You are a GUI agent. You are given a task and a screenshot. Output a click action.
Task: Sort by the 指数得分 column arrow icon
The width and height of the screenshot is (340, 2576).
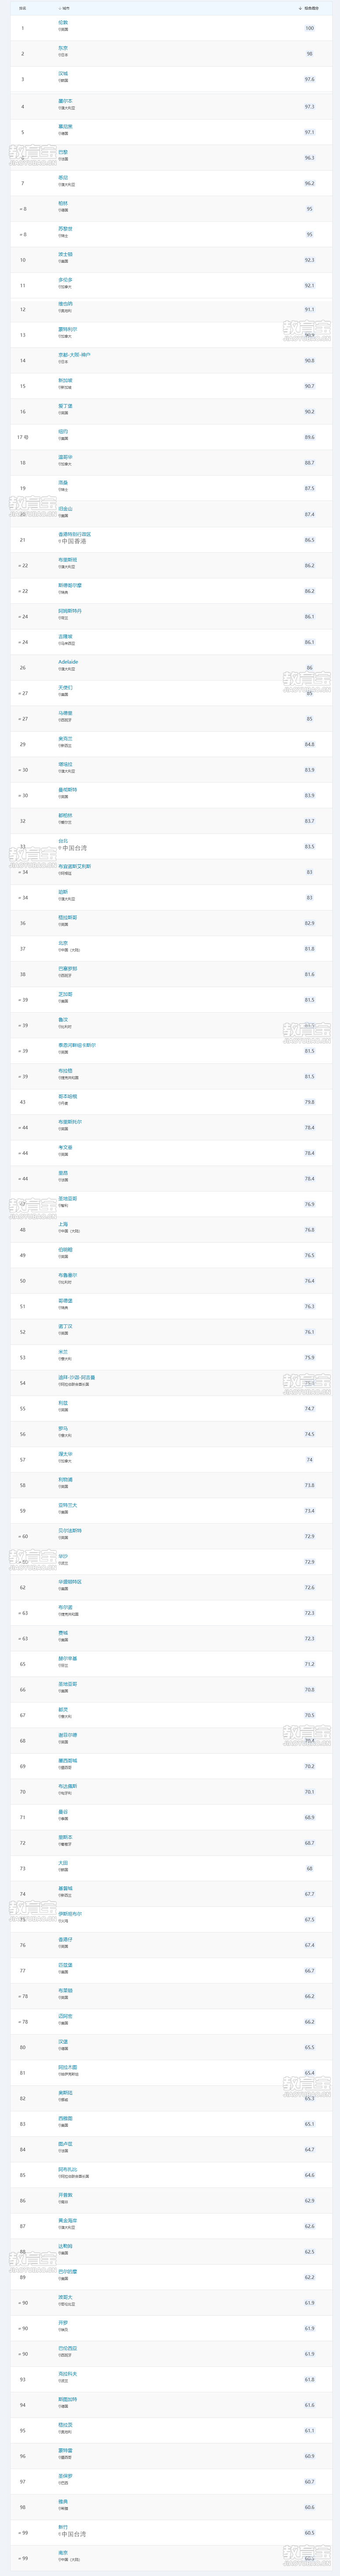tap(299, 7)
